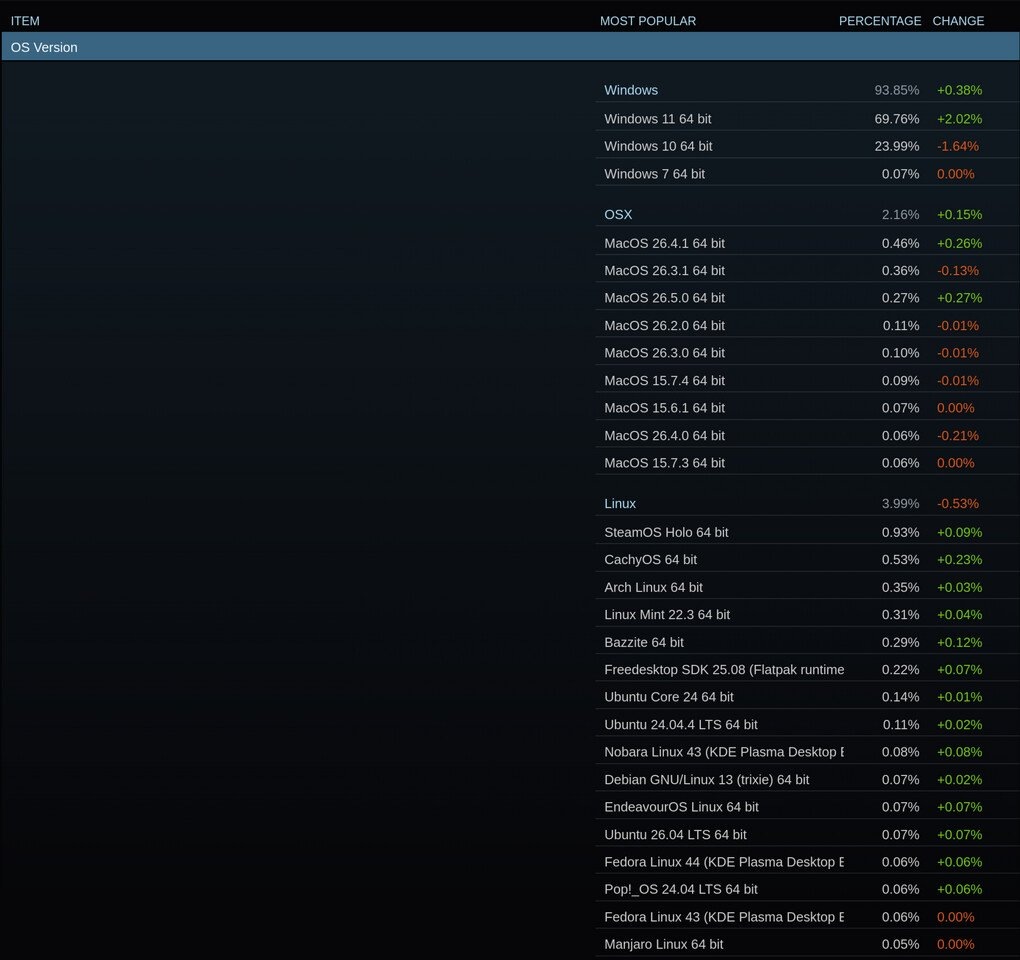This screenshot has width=1020, height=960.
Task: Click the MacOS 15.6.1 64 bit entry
Action: coord(664,408)
